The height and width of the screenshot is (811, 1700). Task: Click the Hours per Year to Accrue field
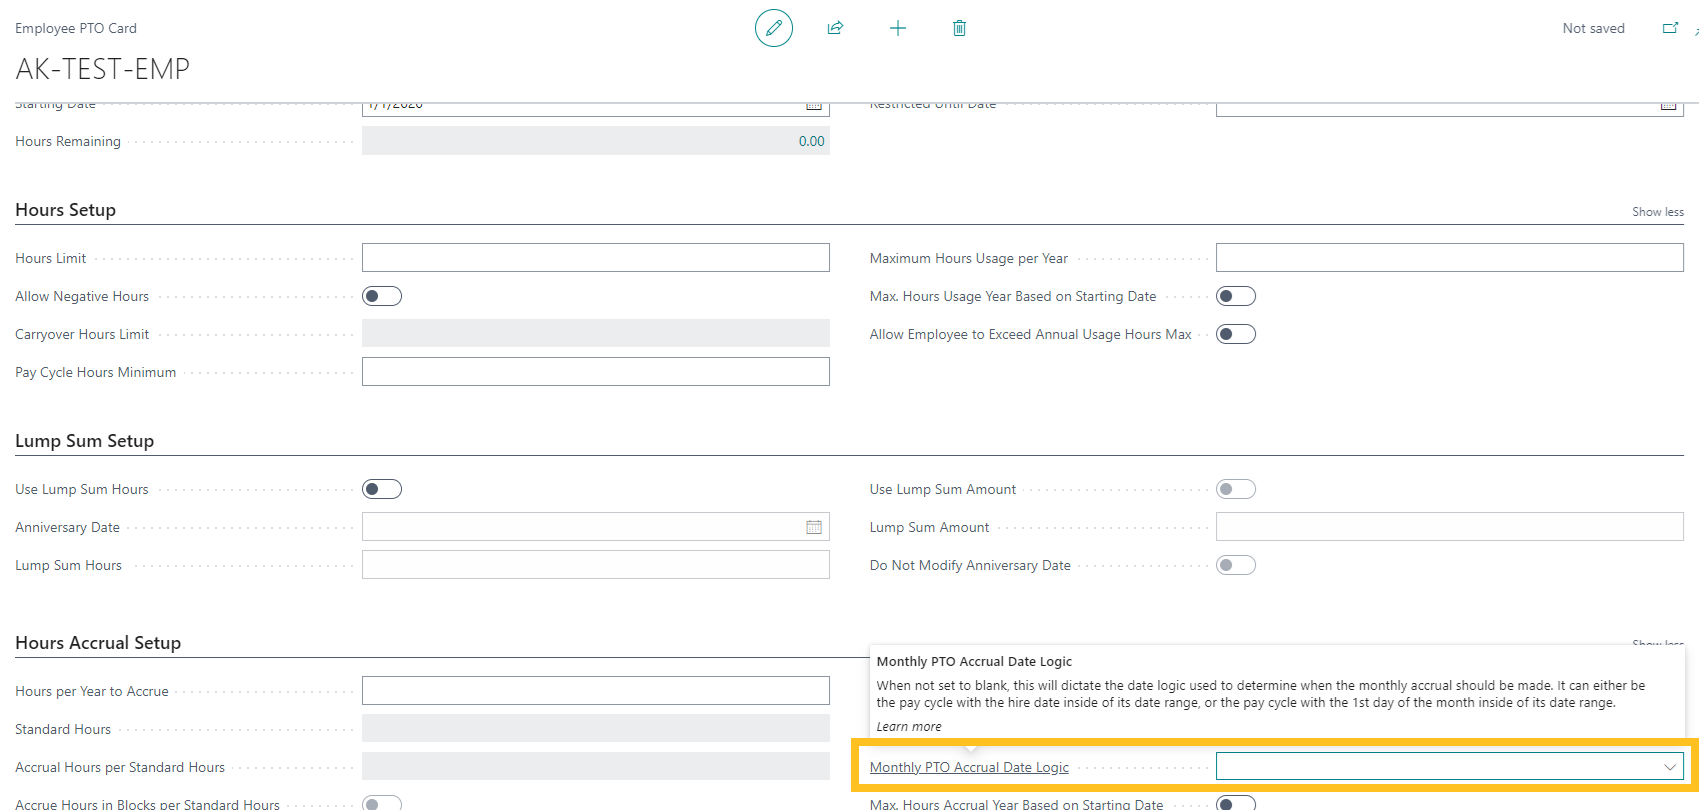pos(595,691)
